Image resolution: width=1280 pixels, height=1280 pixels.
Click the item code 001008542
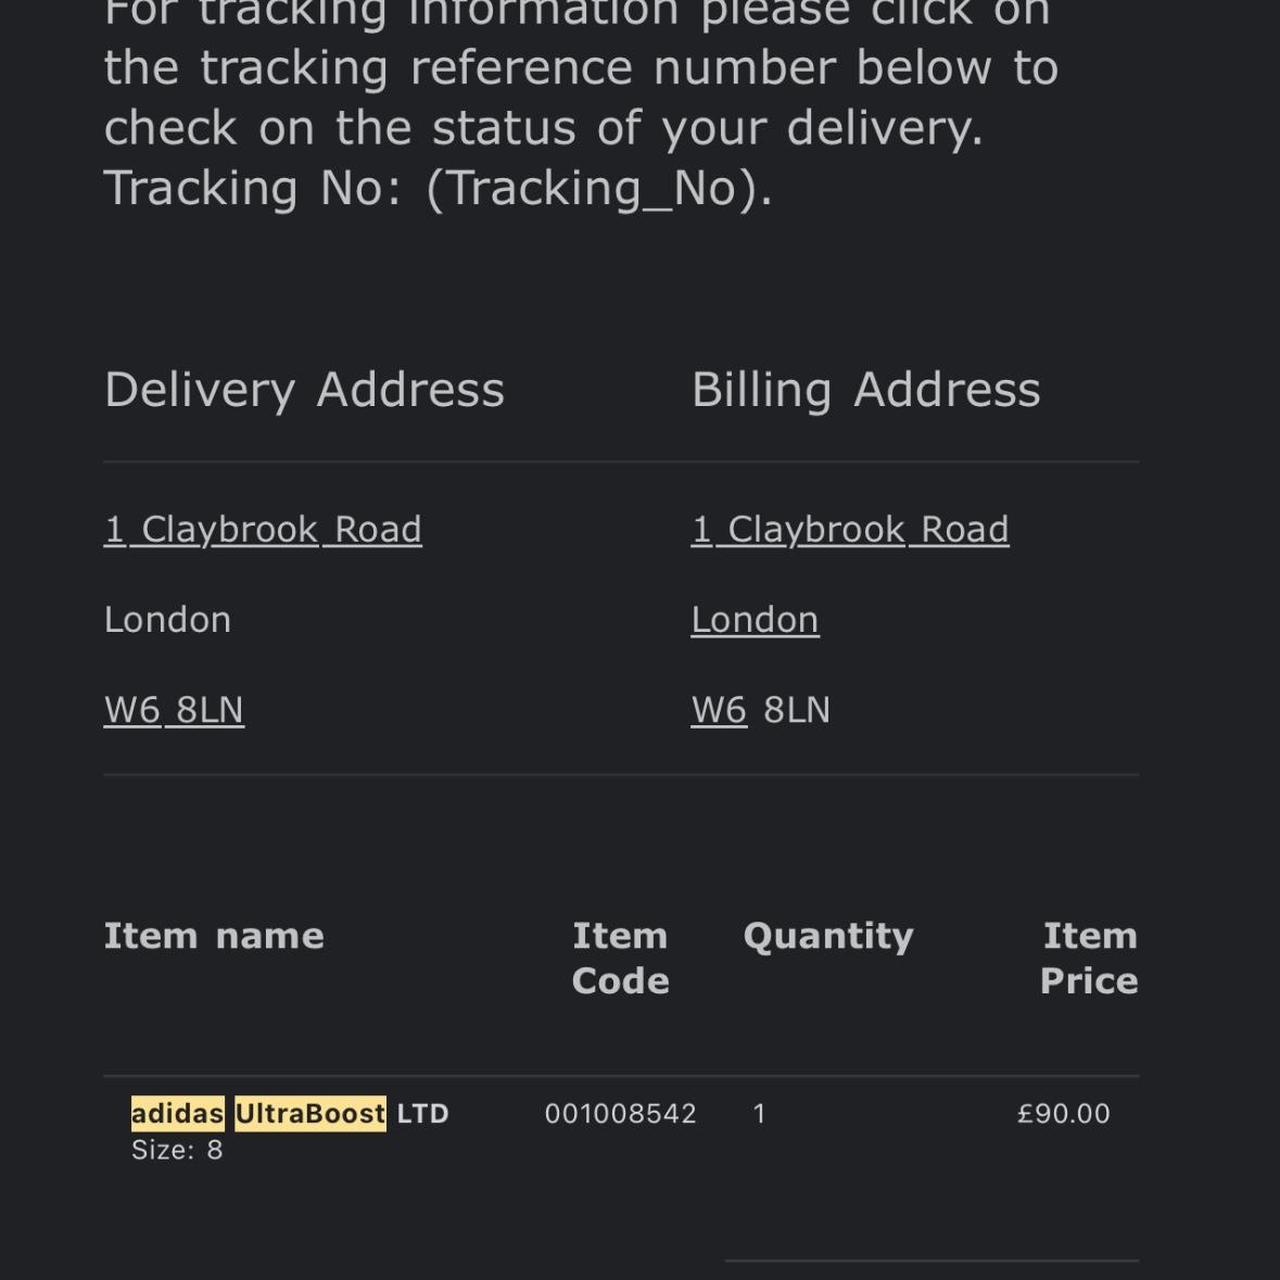click(620, 1114)
